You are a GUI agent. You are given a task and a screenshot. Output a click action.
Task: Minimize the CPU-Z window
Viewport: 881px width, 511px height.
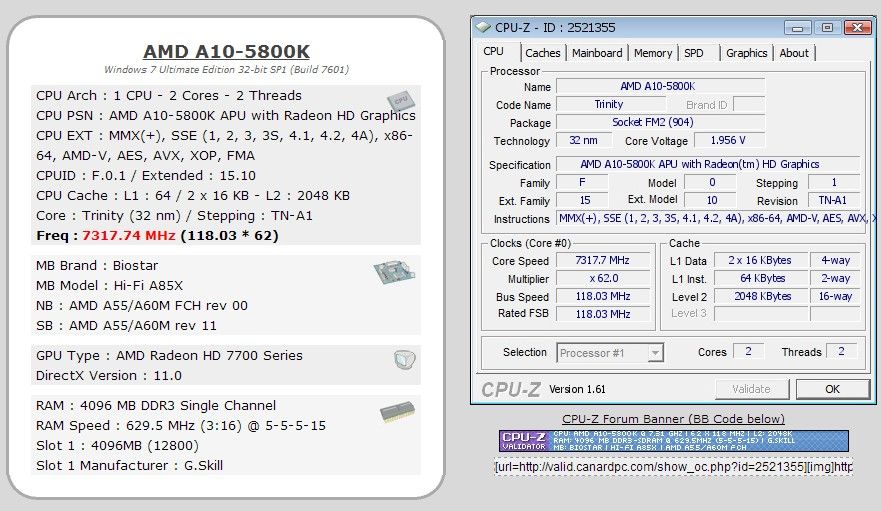[797, 28]
